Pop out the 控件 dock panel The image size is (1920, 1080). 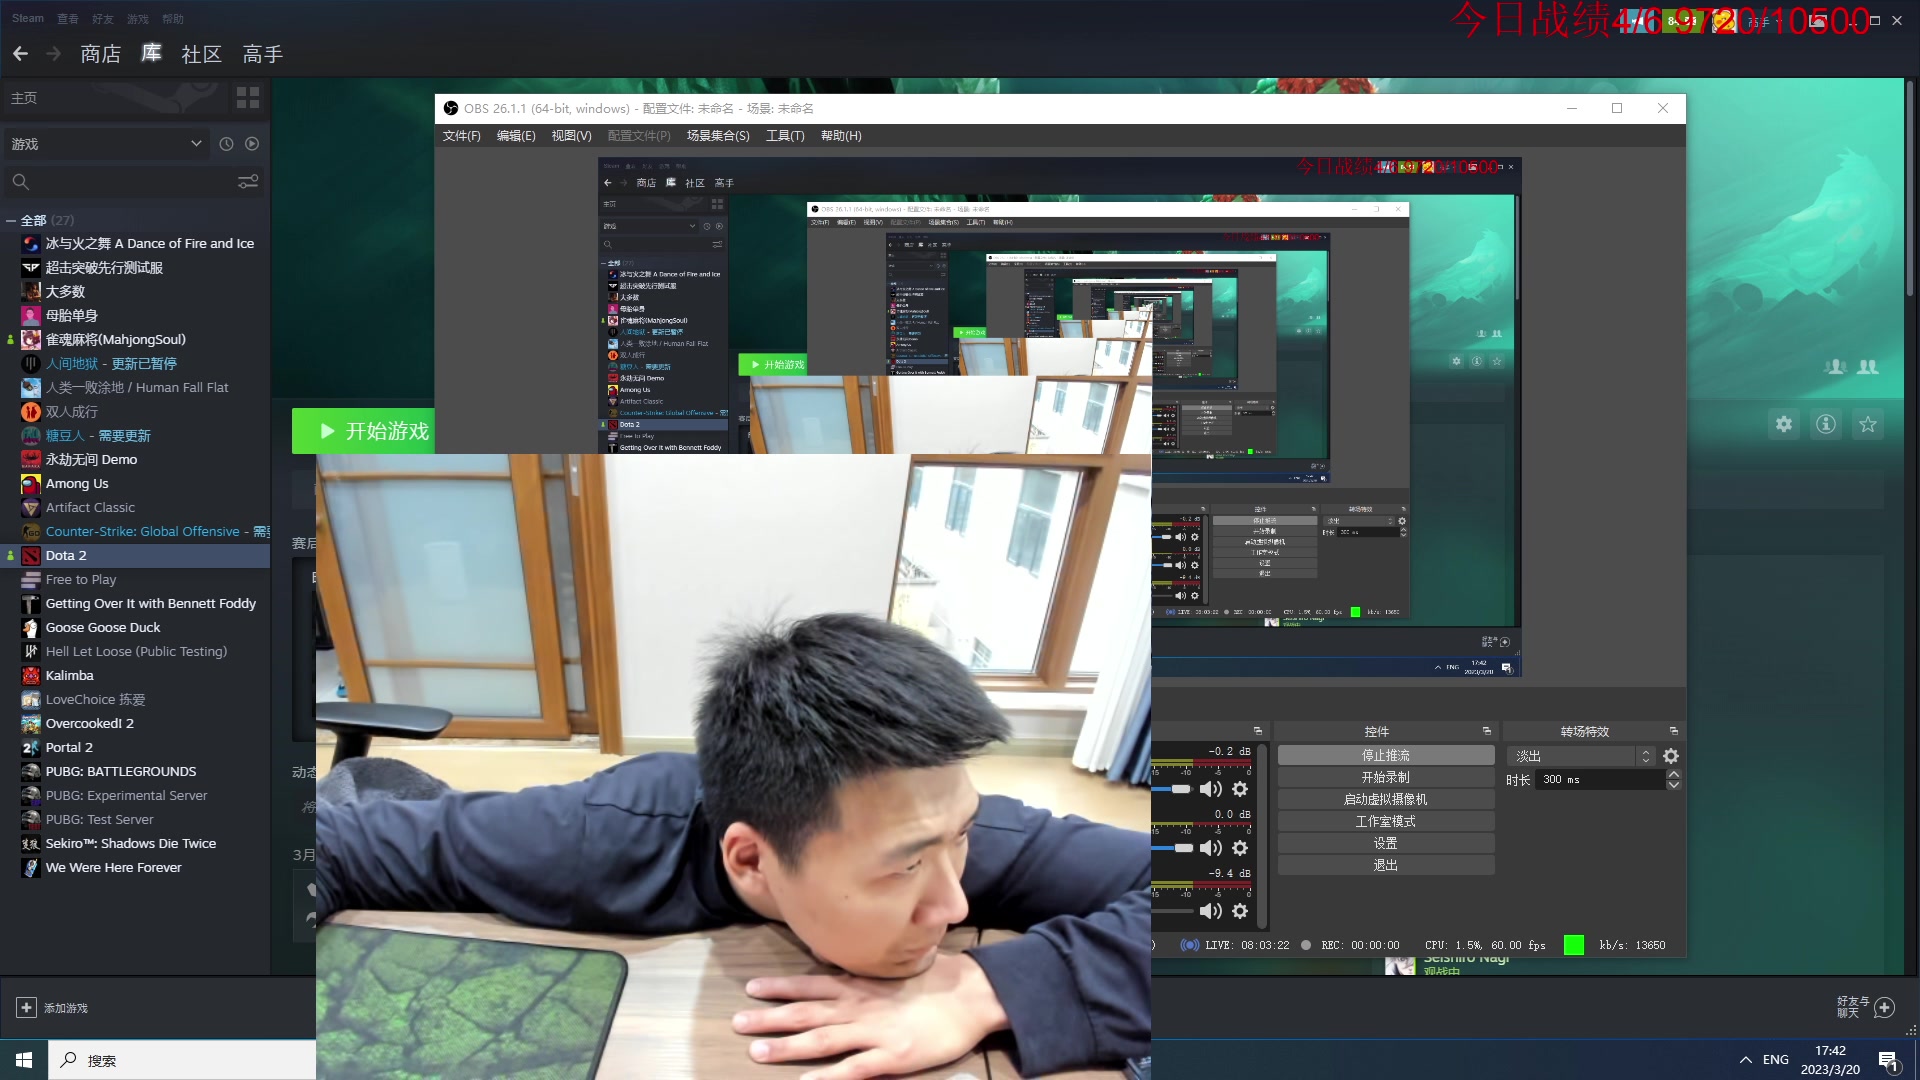[1486, 731]
